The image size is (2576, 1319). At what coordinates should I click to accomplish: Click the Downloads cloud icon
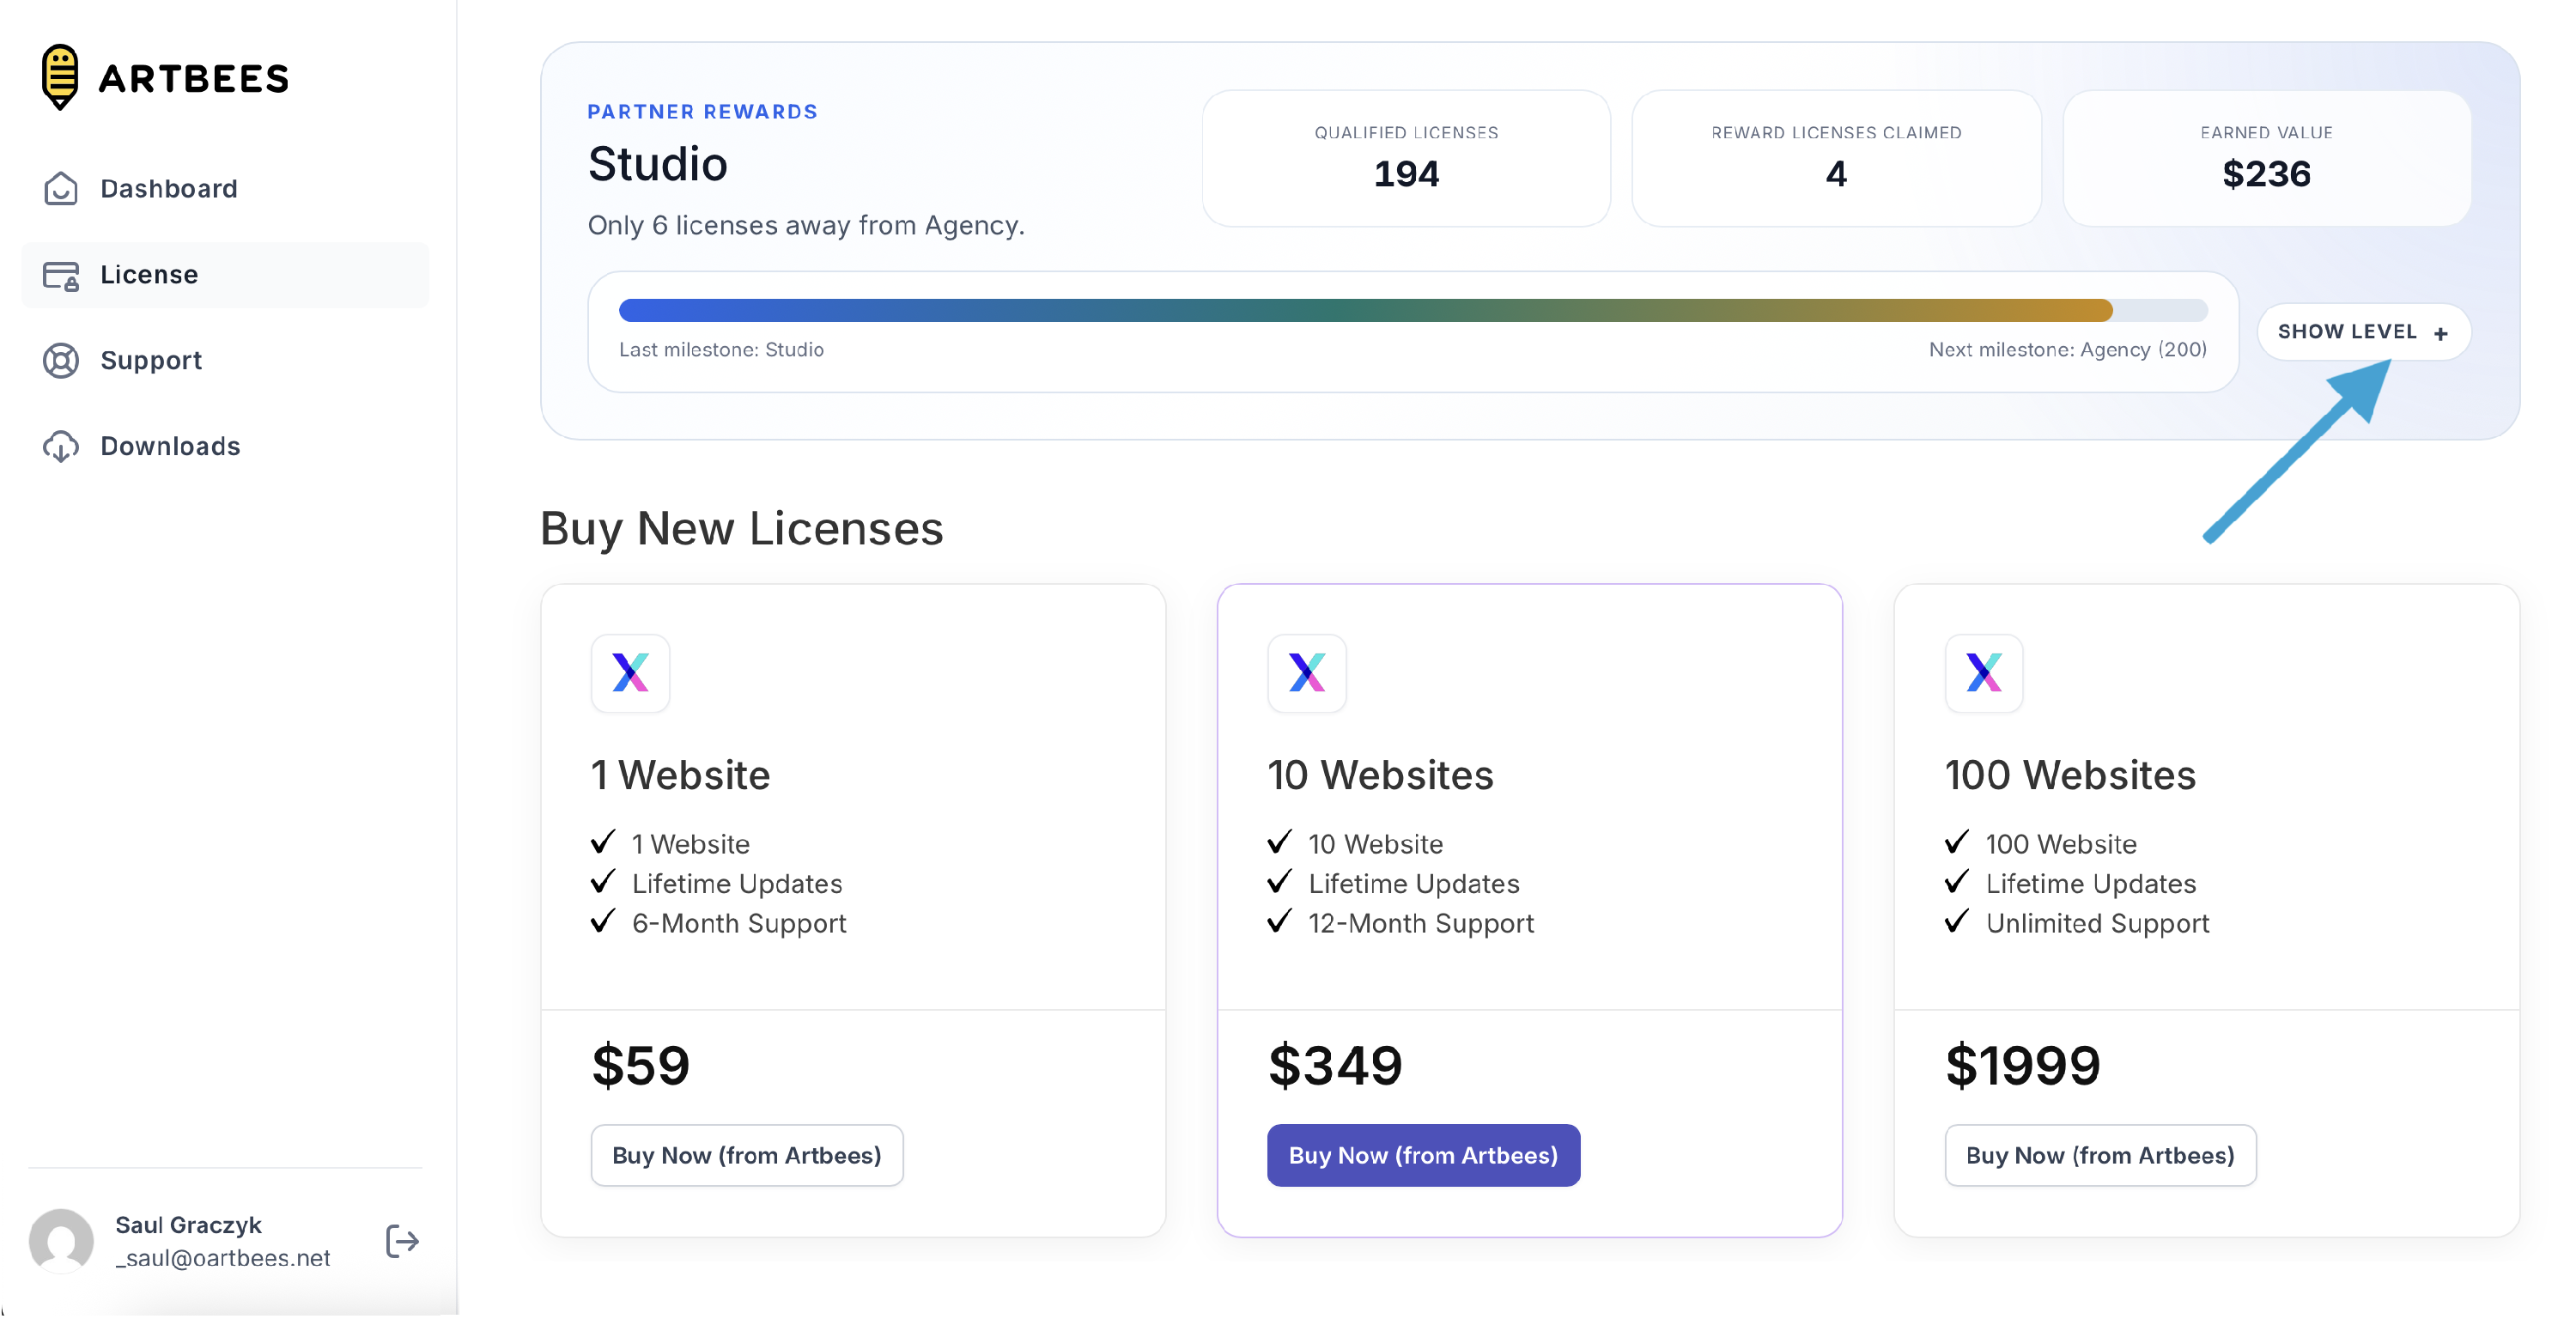tap(60, 446)
